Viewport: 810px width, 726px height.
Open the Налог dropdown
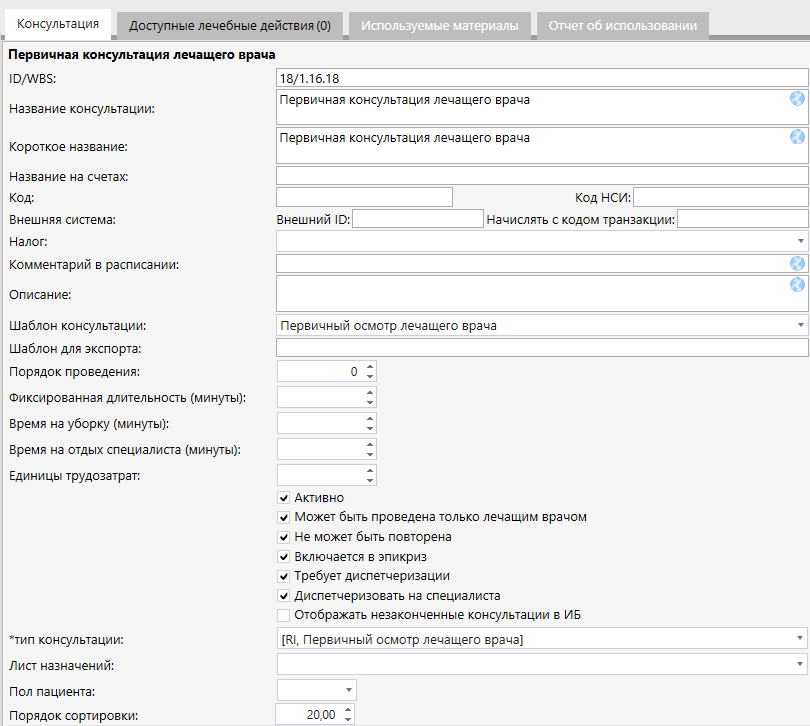[801, 242]
